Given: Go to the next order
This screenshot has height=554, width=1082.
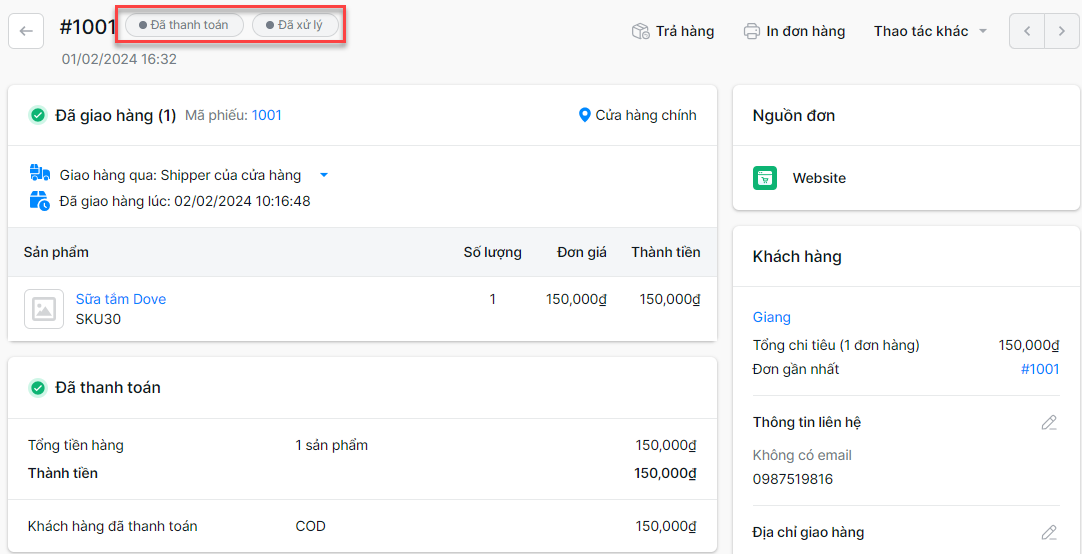Looking at the screenshot, I should (x=1061, y=31).
